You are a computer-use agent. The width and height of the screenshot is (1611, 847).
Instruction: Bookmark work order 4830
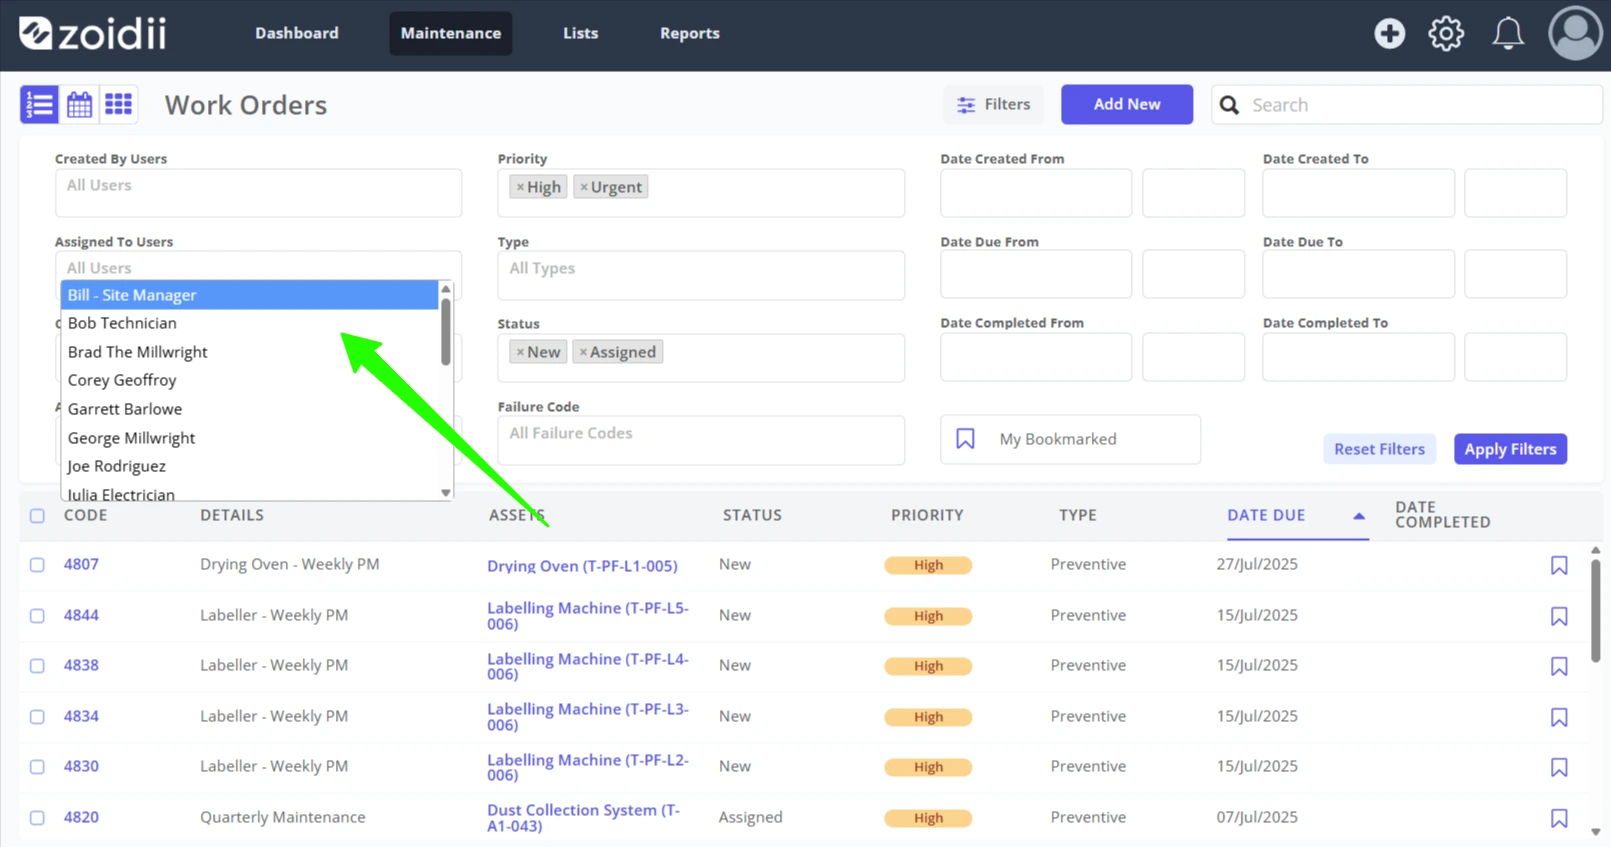pos(1559,767)
